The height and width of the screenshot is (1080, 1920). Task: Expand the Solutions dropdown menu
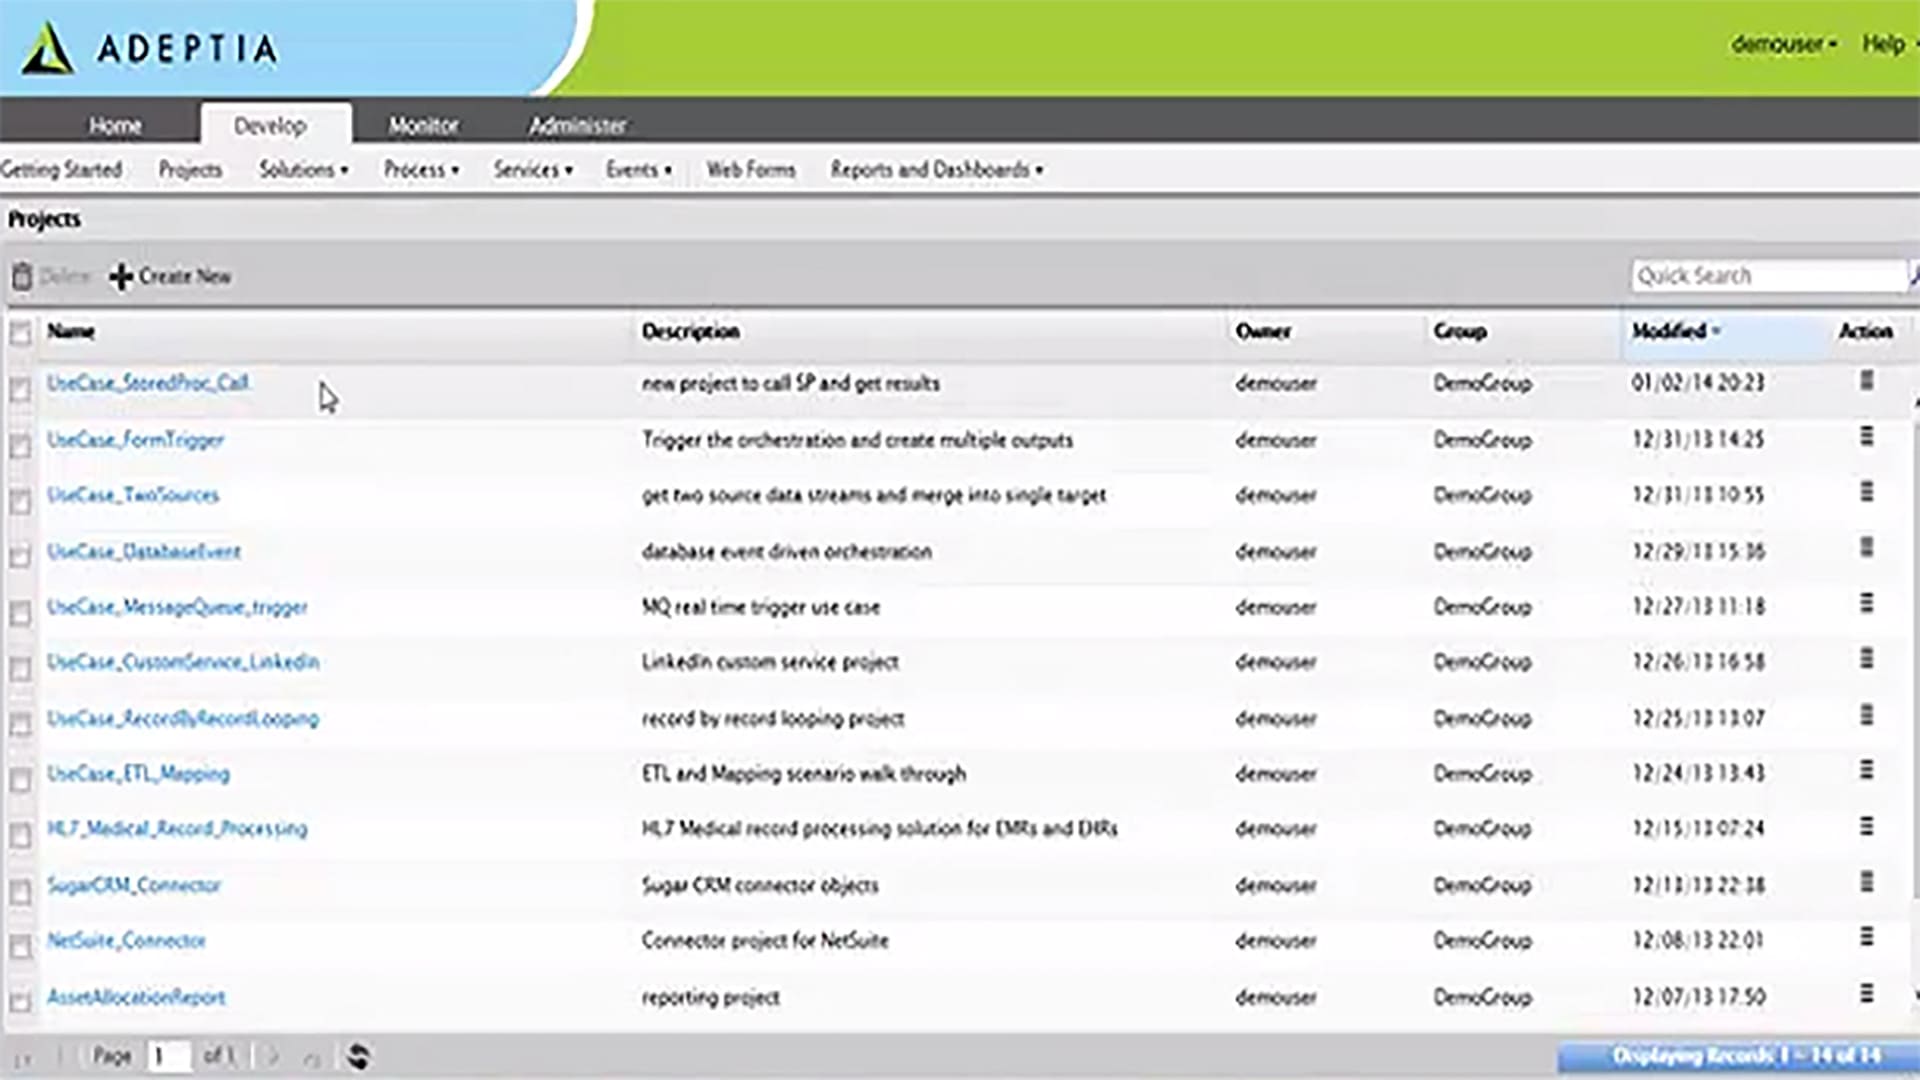pos(304,170)
